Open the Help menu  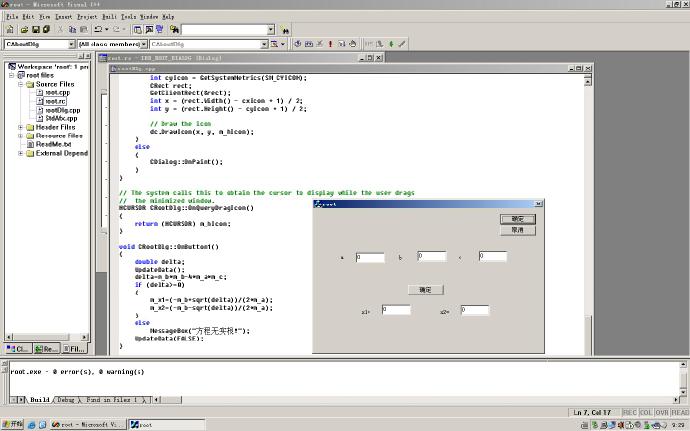[x=168, y=16]
